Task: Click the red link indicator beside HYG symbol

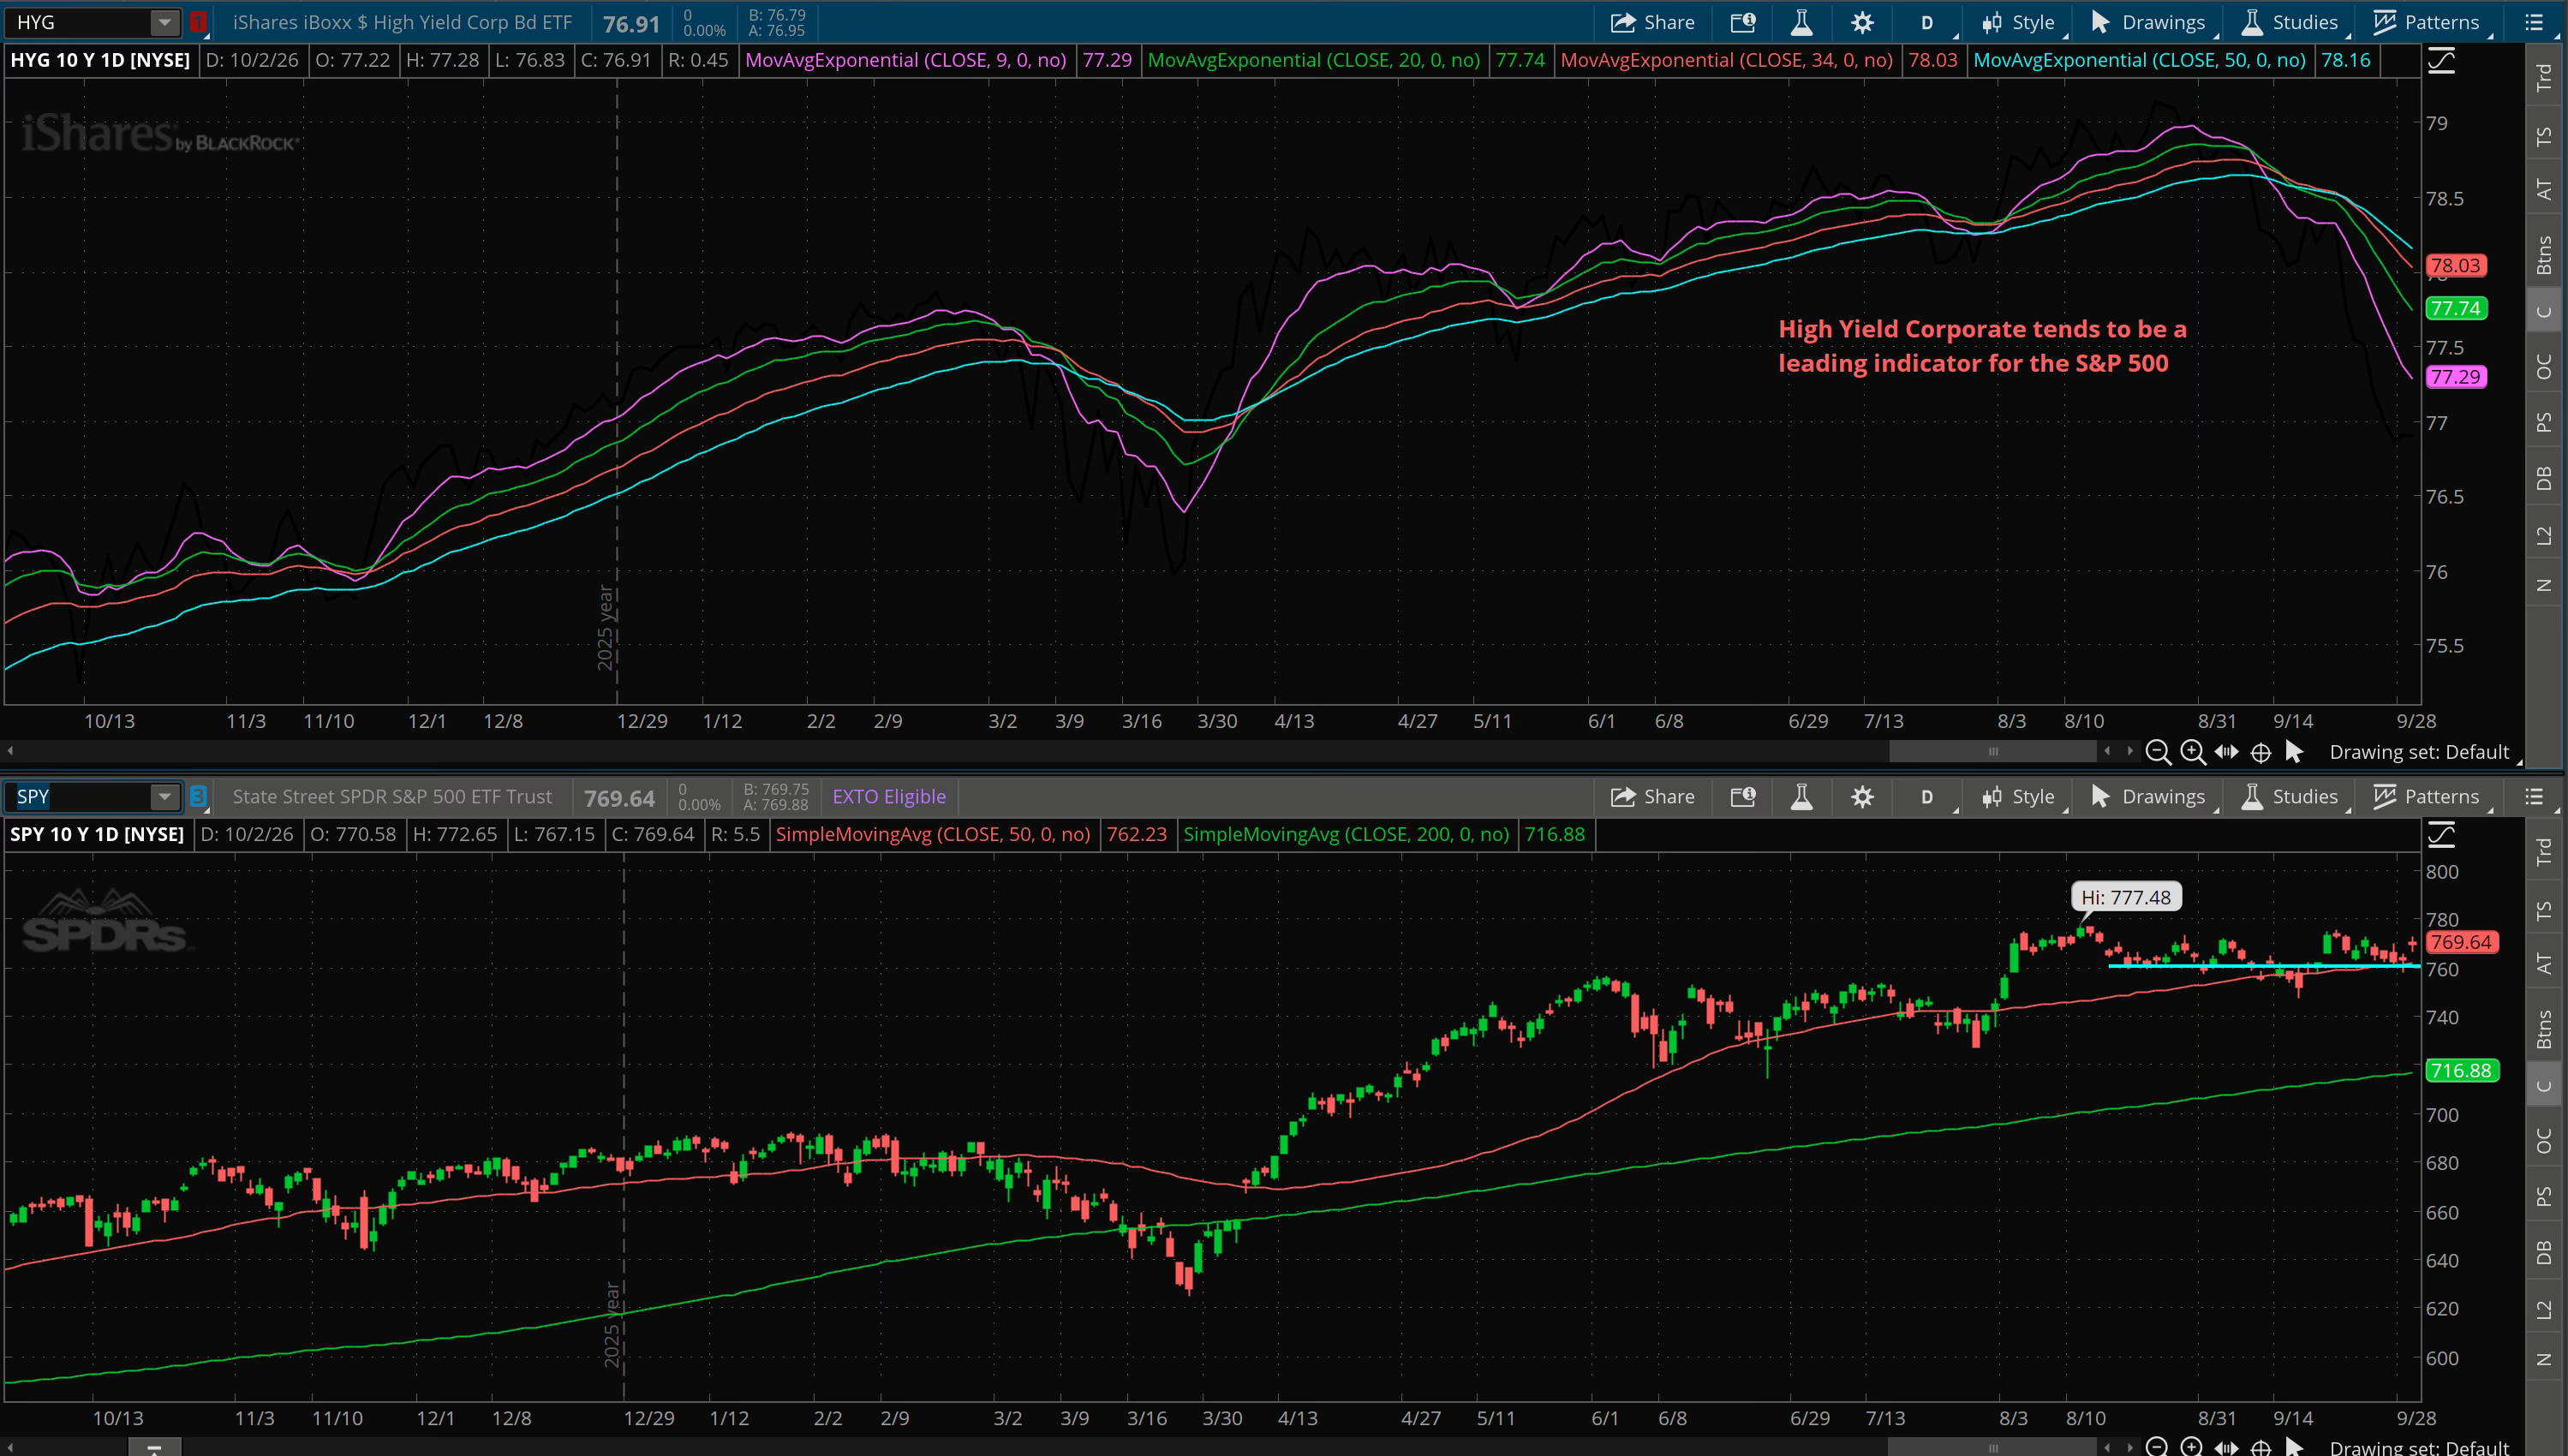Action: click(x=198, y=22)
